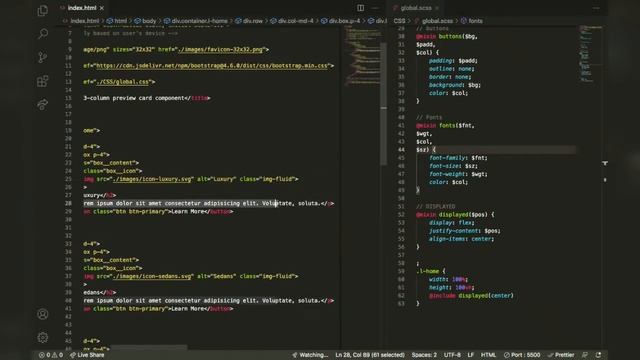The height and width of the screenshot is (360, 640).
Task: Open the icon-sedans.svg image path
Action: click(x=152, y=276)
